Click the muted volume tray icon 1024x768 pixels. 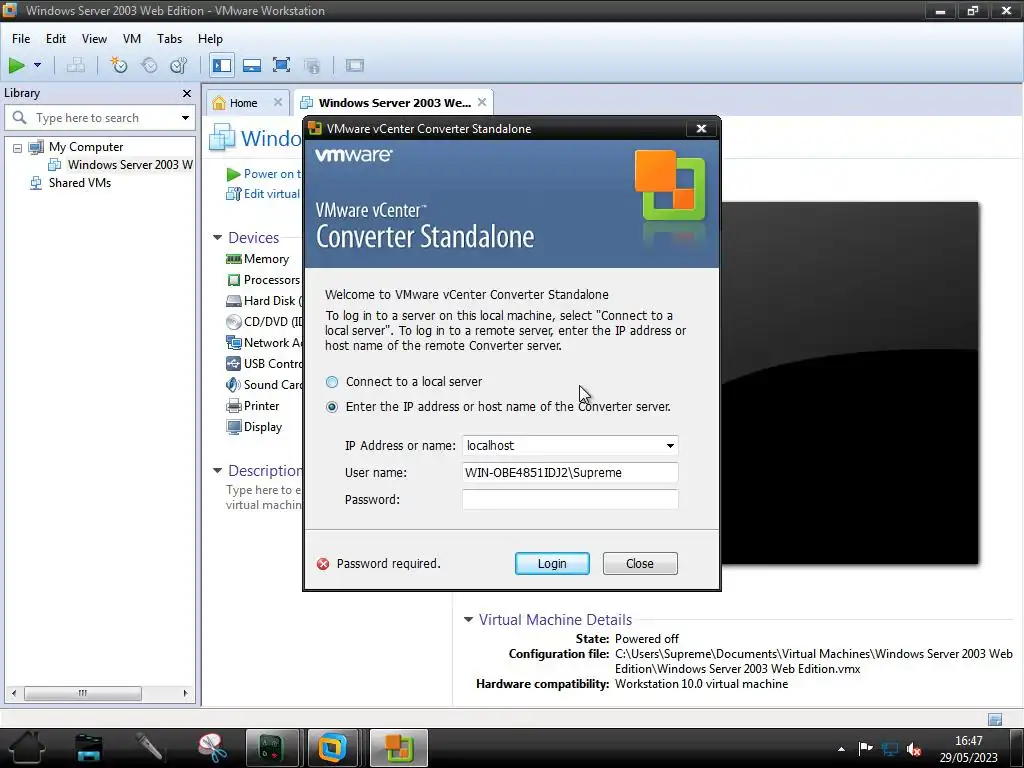pos(914,749)
